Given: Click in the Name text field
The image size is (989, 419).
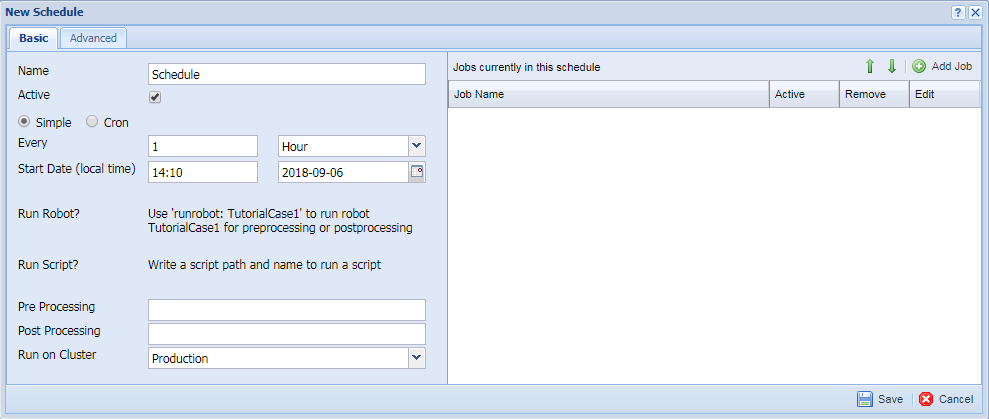Looking at the screenshot, I should [286, 74].
